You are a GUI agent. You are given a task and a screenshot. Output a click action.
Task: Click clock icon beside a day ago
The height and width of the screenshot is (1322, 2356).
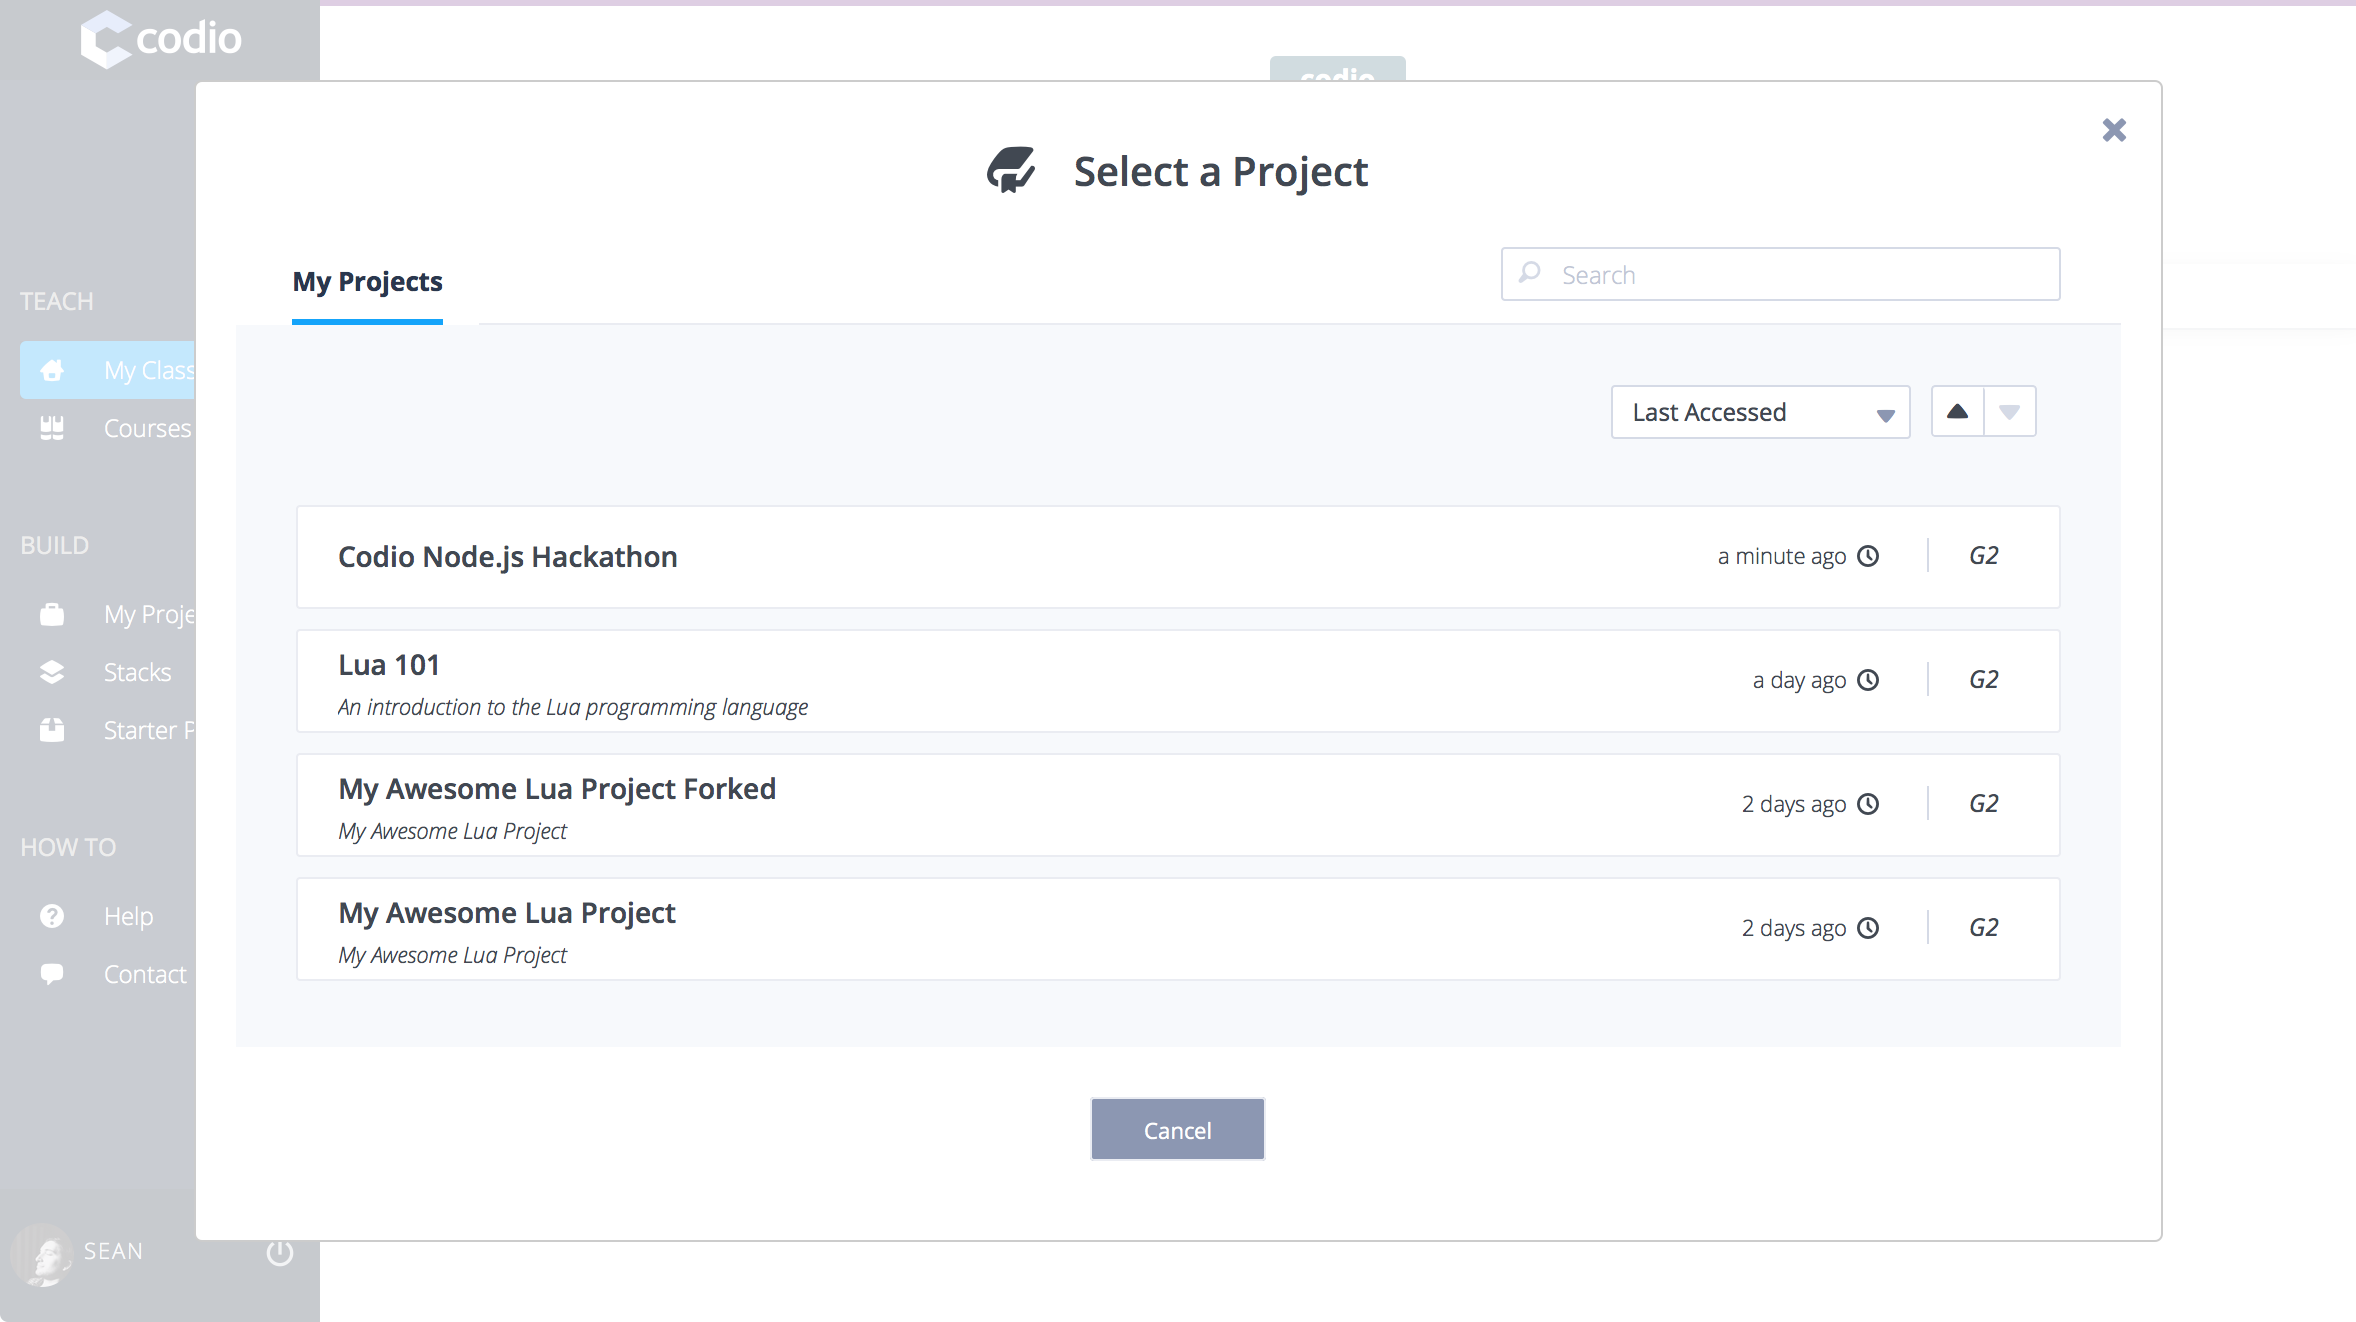1868,680
